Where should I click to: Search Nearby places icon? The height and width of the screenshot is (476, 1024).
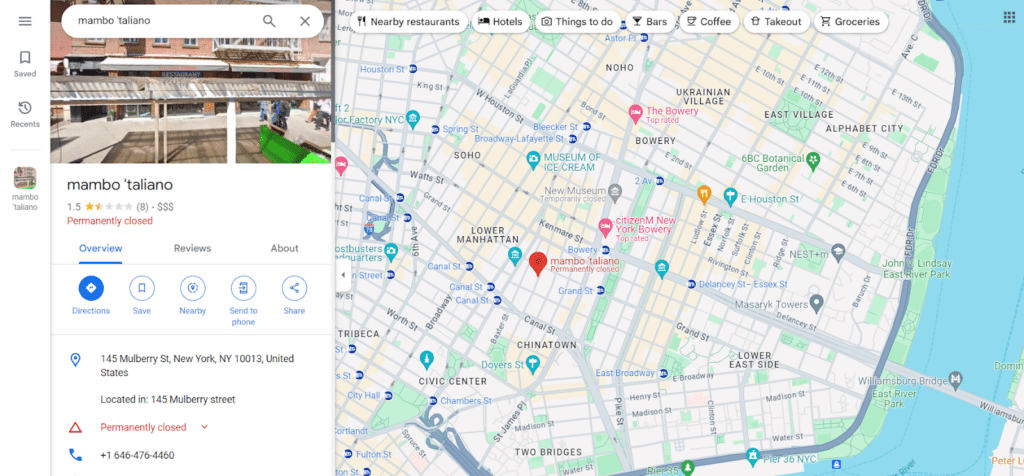coord(193,288)
